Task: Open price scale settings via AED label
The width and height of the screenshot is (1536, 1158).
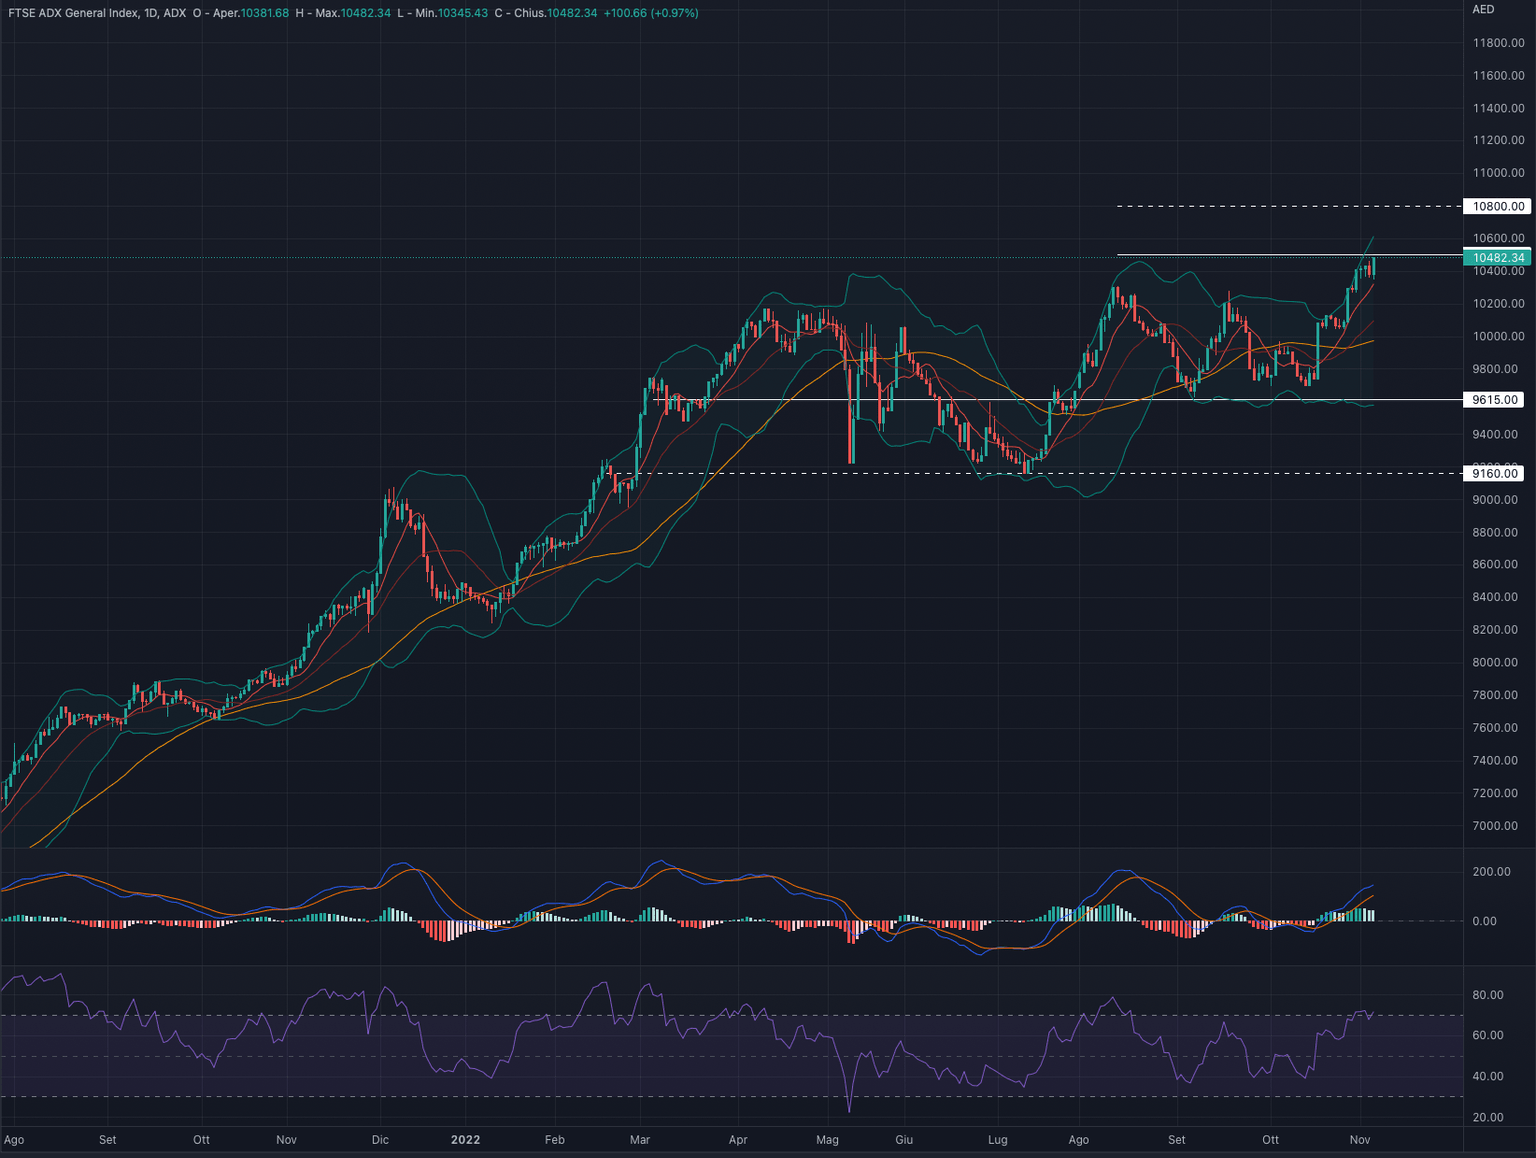Action: point(1481,8)
